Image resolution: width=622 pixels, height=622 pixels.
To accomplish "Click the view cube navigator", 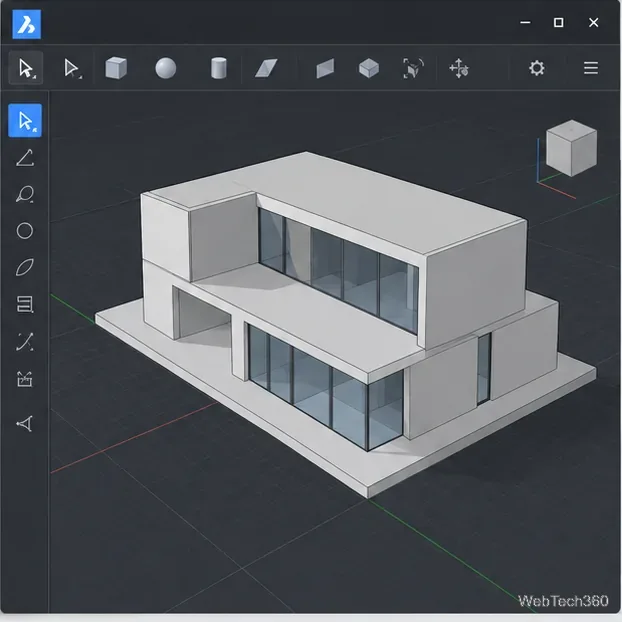I will (x=571, y=148).
